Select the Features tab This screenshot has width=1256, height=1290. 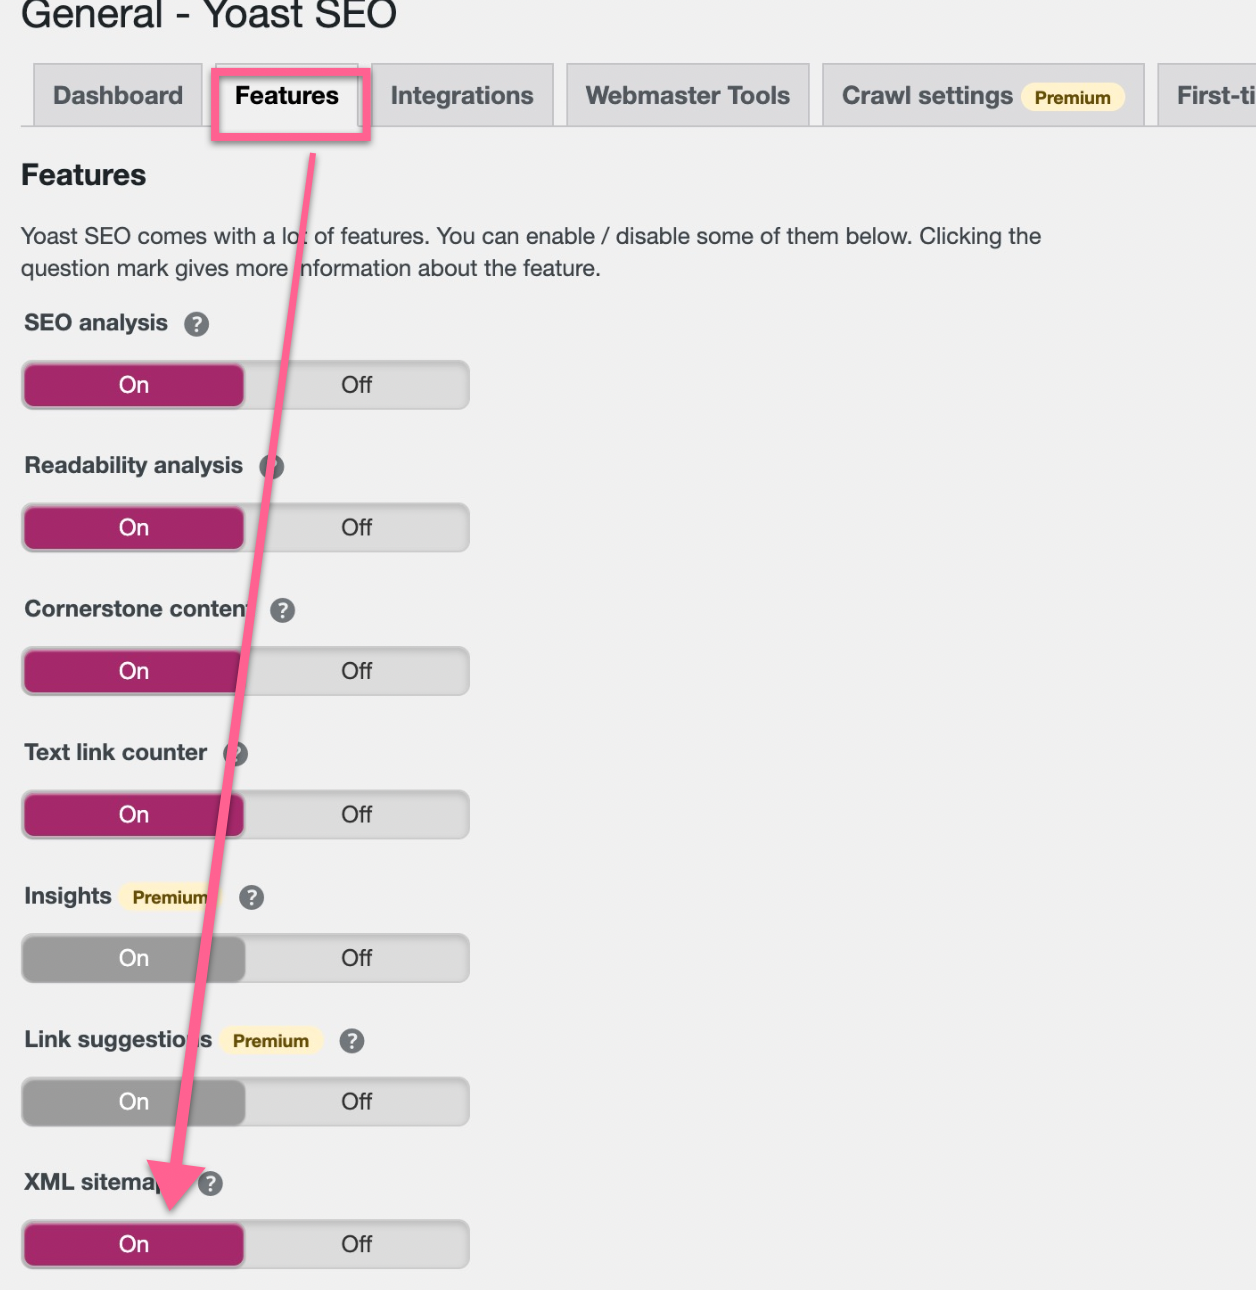click(287, 96)
